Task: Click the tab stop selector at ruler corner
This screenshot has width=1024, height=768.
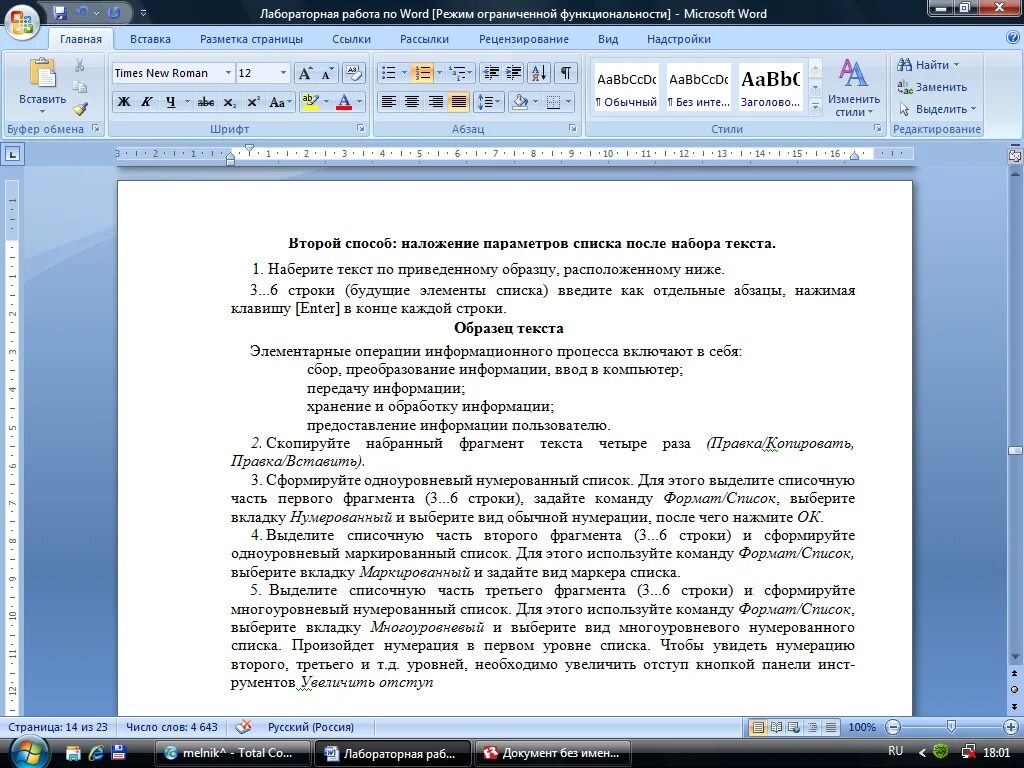Action: point(12,155)
